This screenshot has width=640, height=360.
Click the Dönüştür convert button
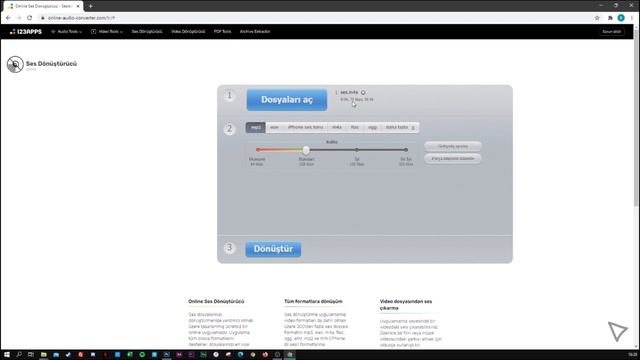(x=273, y=249)
